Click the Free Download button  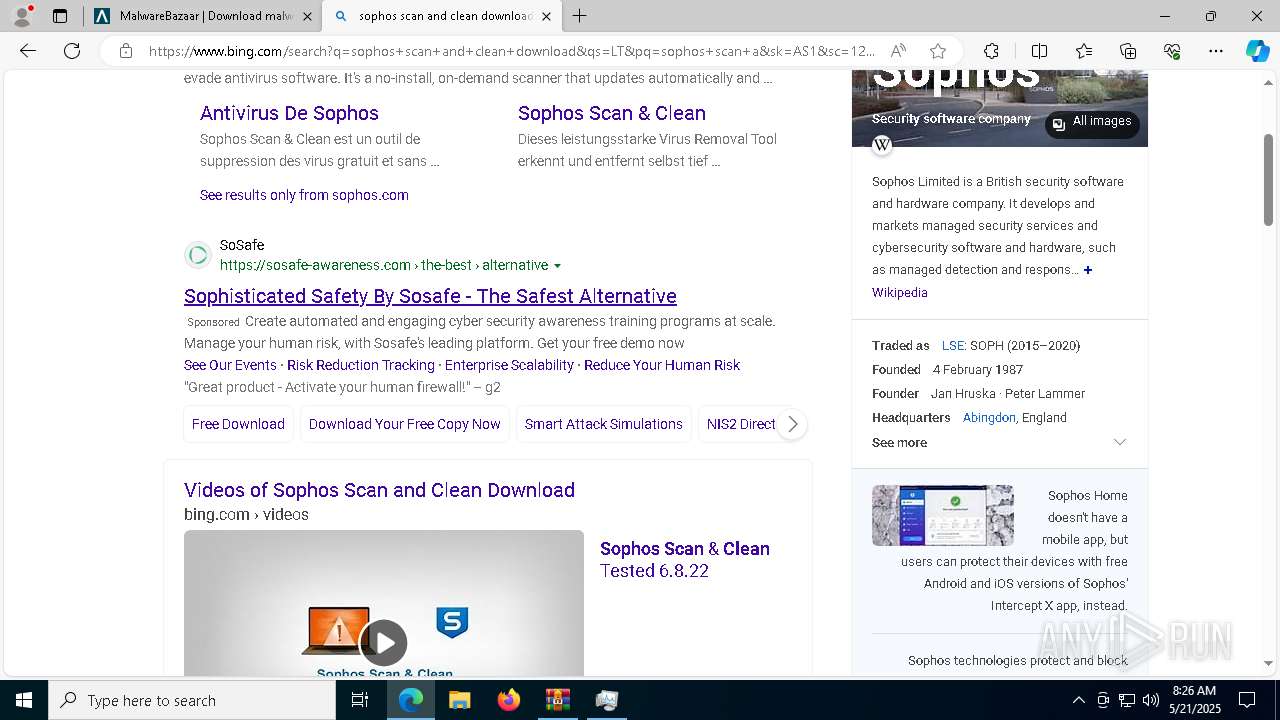point(238,424)
